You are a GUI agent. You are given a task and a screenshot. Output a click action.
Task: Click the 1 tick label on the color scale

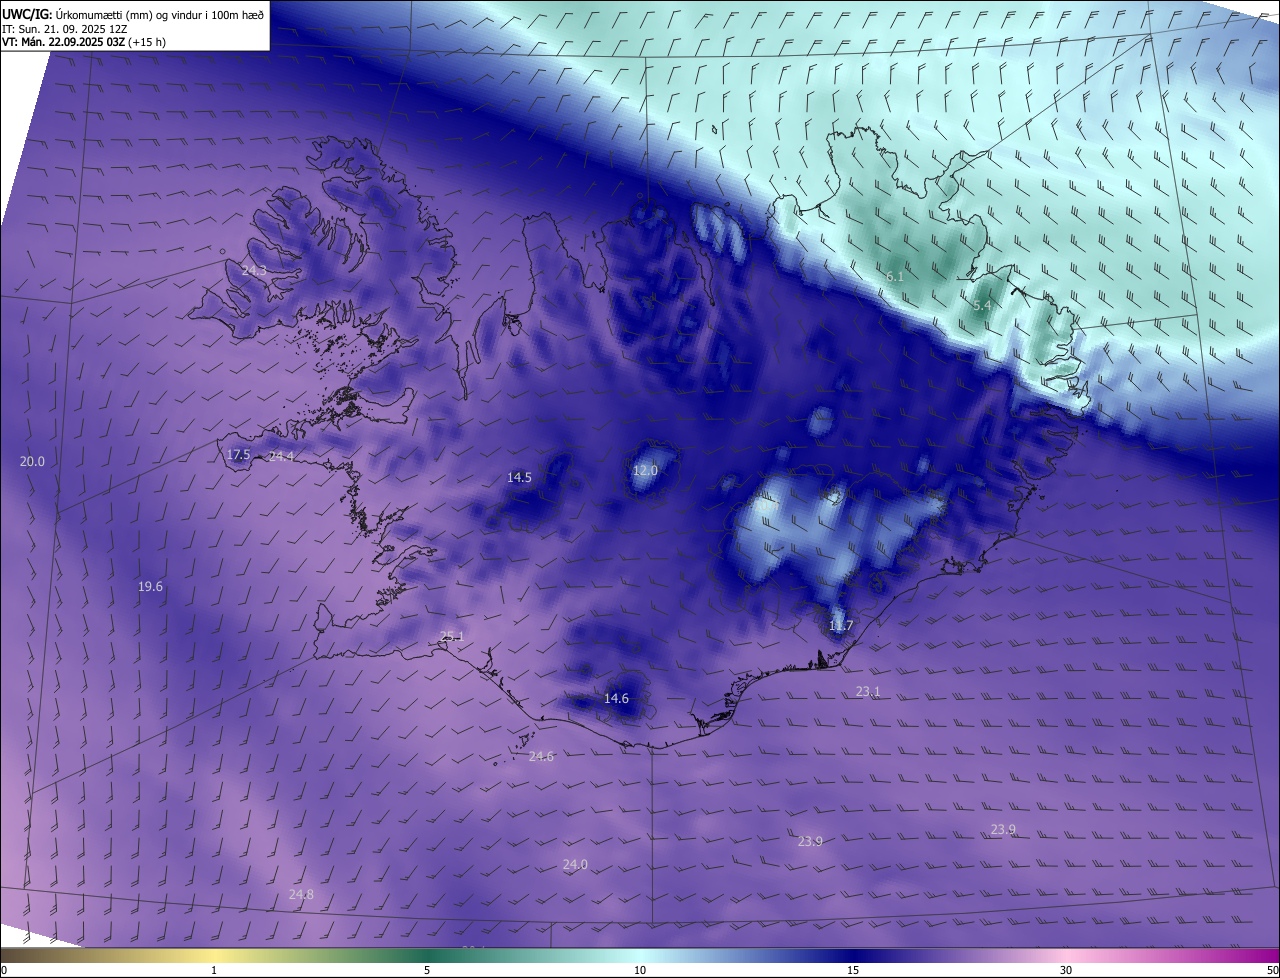click(x=214, y=970)
